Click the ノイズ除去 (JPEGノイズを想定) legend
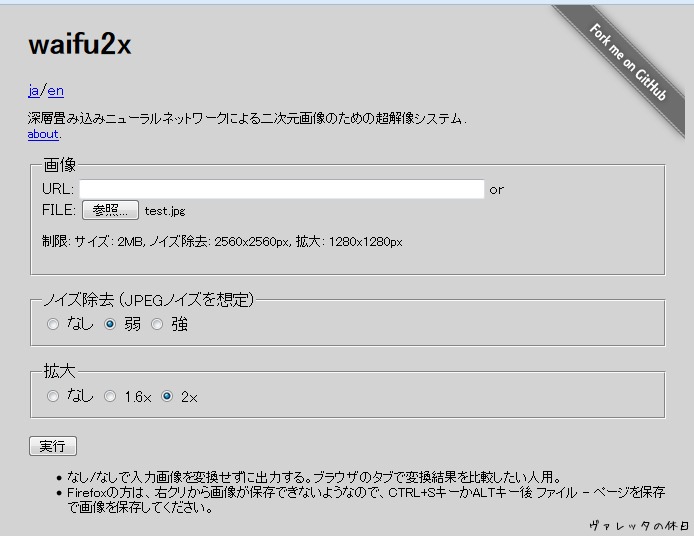This screenshot has height=536, width=694. tap(149, 300)
